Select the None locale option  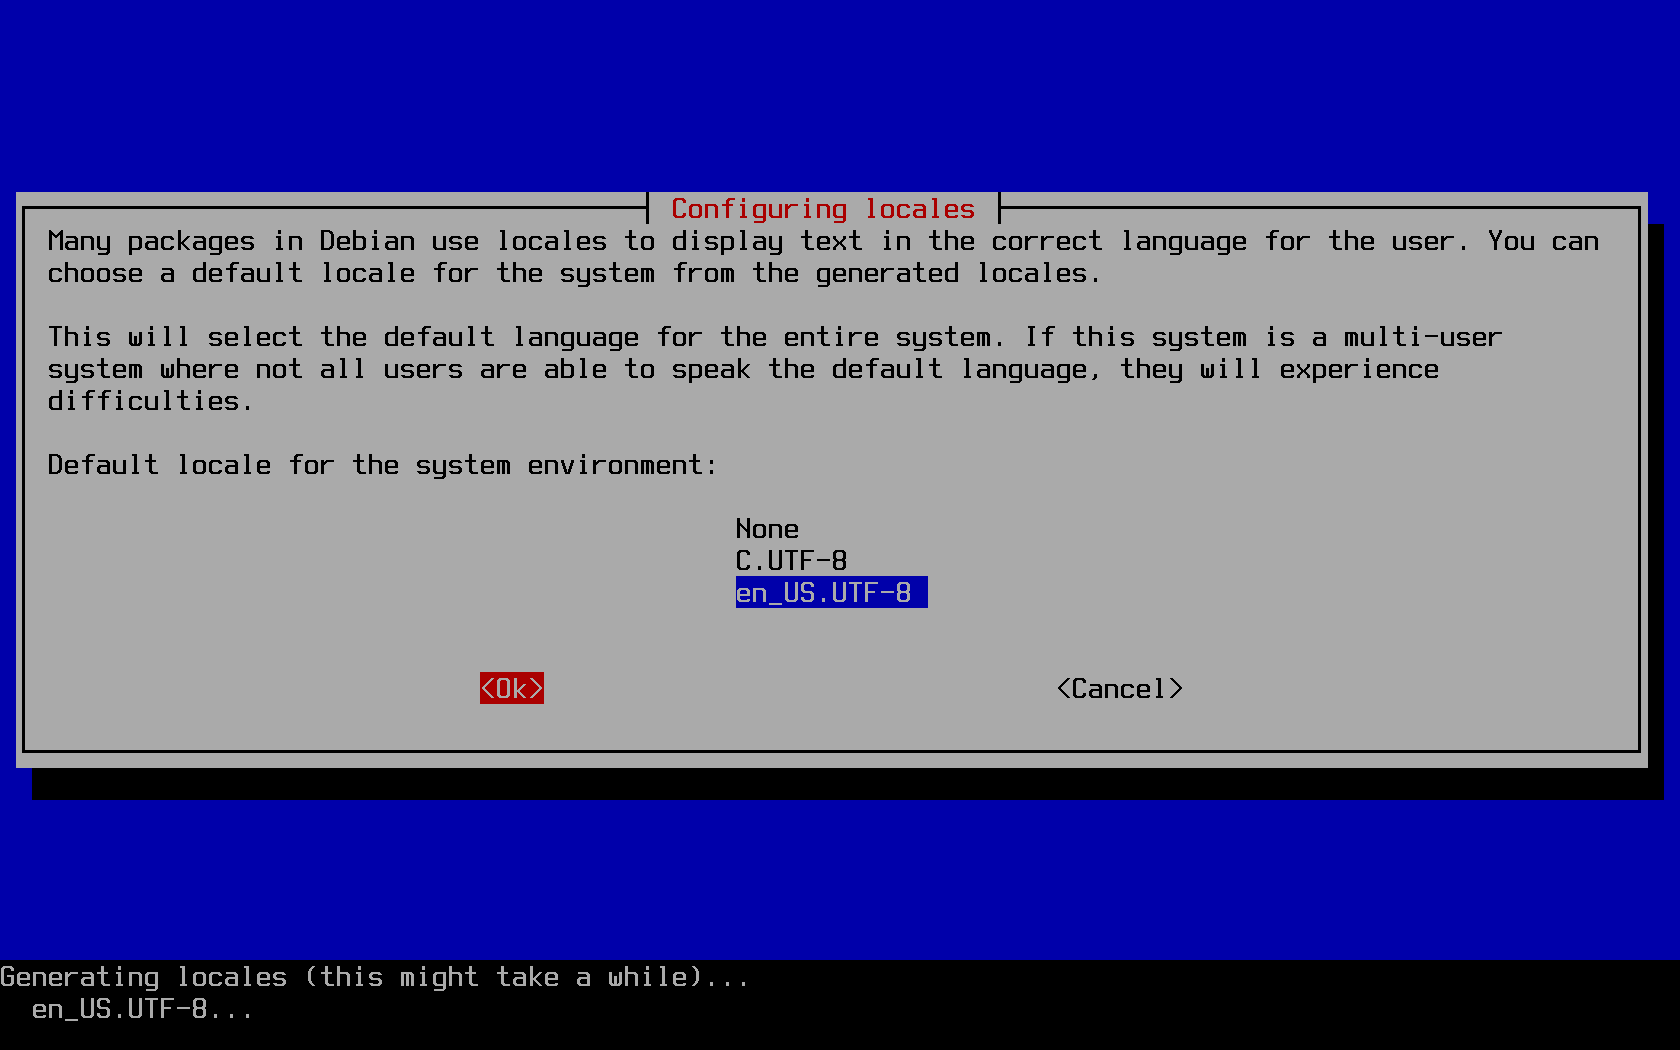(767, 528)
